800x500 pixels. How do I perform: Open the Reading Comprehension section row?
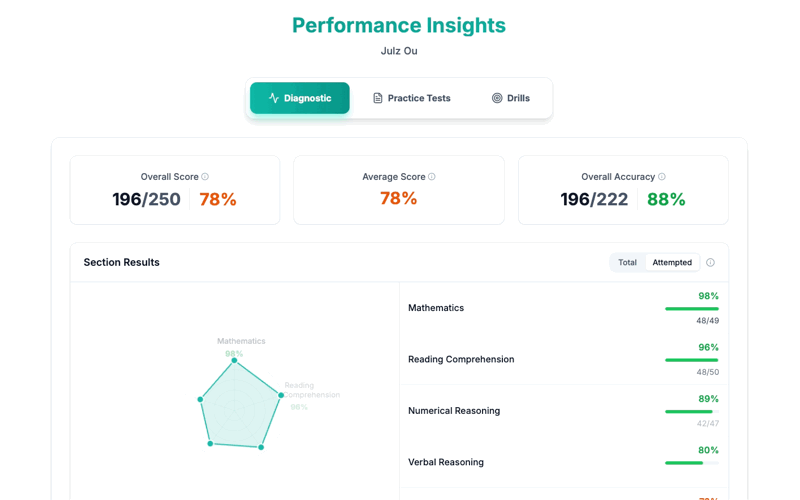(461, 359)
